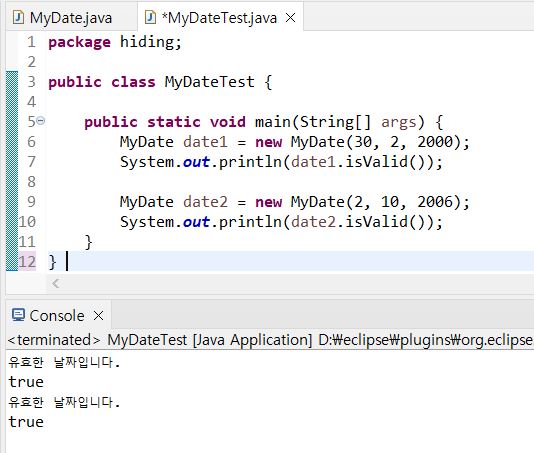Click 'MyDate(30, 2, 2000)' constructor call
Screen dimensions: 534x453
[x=376, y=142]
